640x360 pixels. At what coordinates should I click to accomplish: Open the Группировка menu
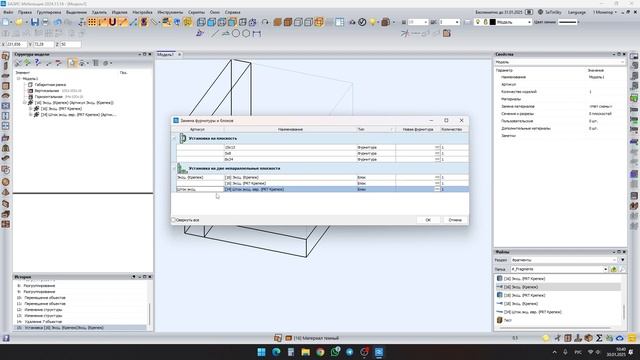click(x=49, y=12)
